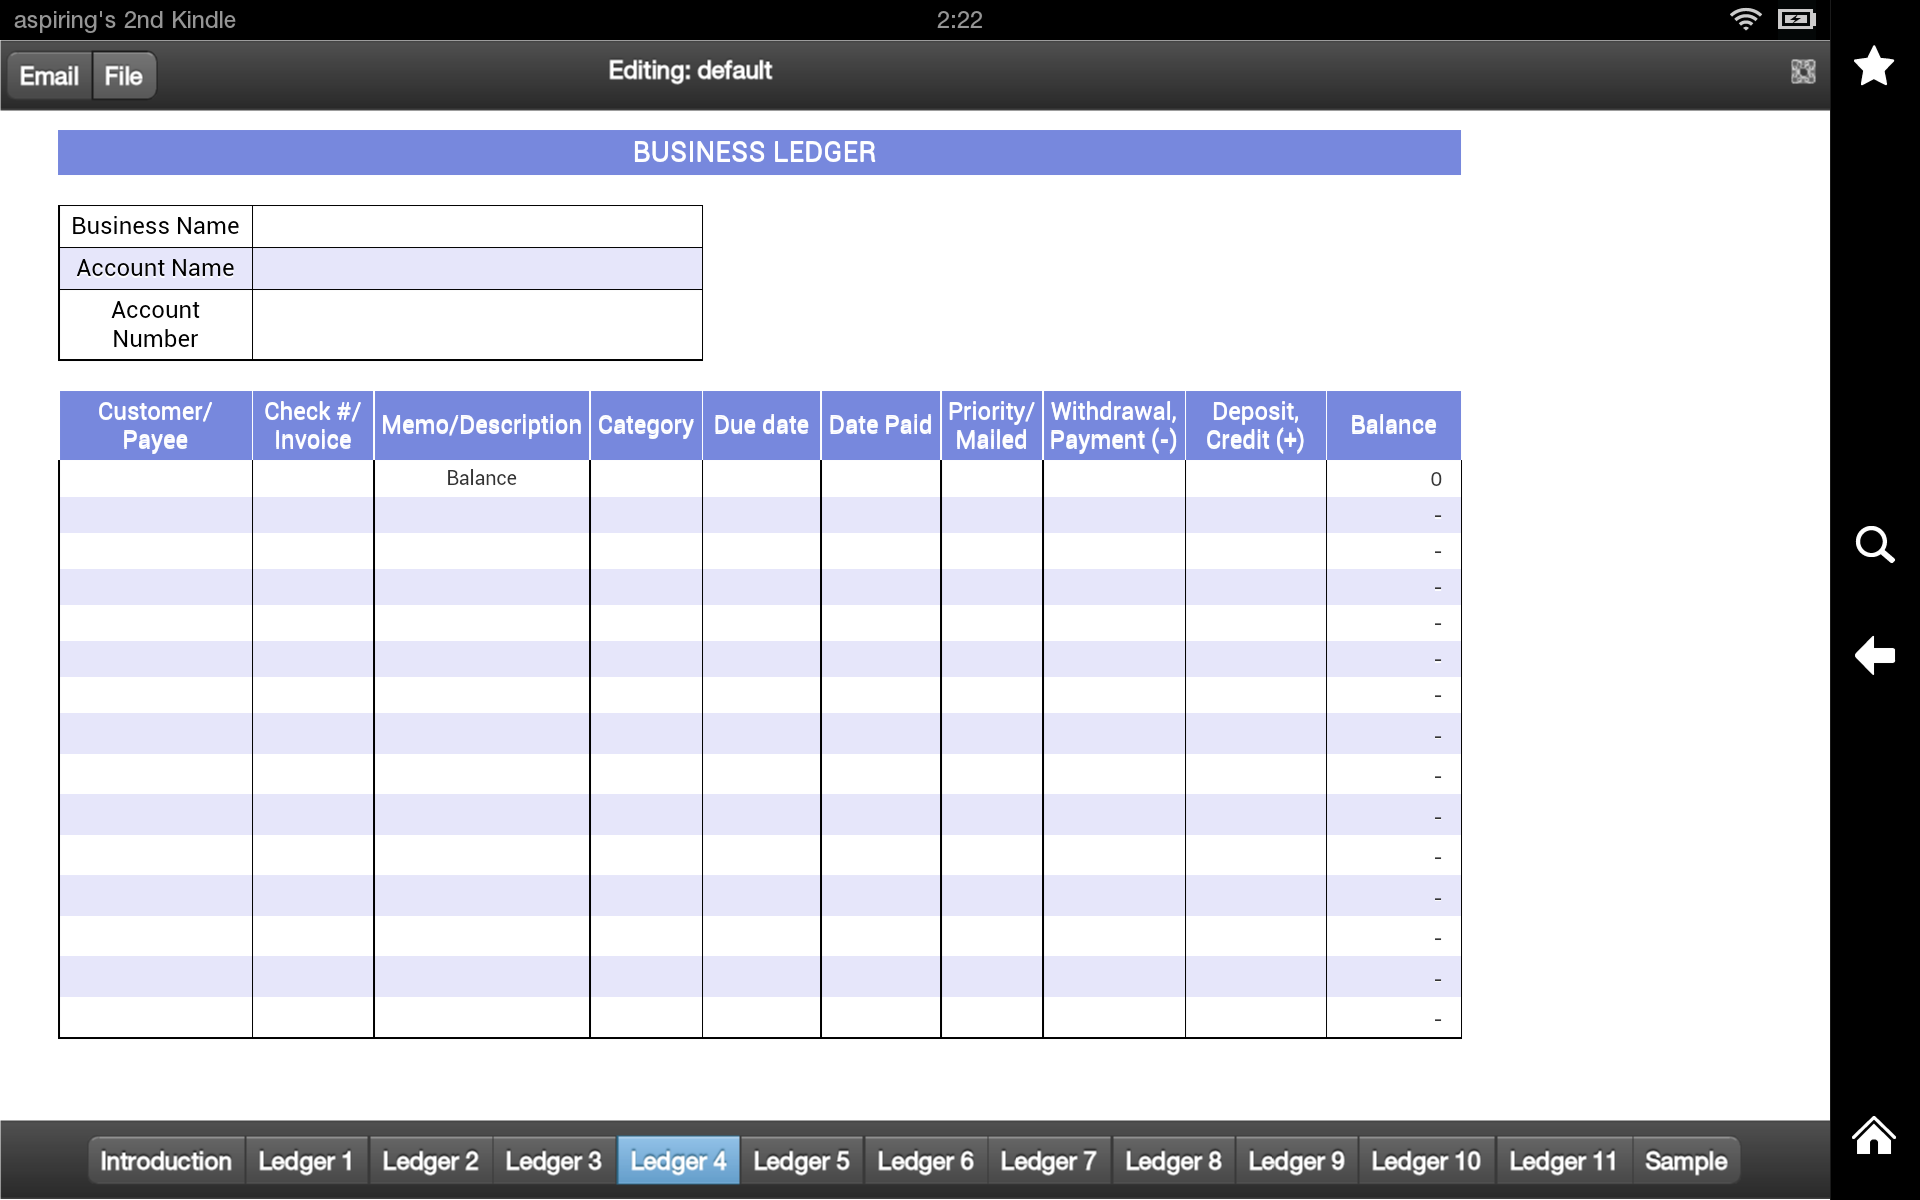Tap the battery indicator icon
1920x1200 pixels.
tap(1796, 19)
